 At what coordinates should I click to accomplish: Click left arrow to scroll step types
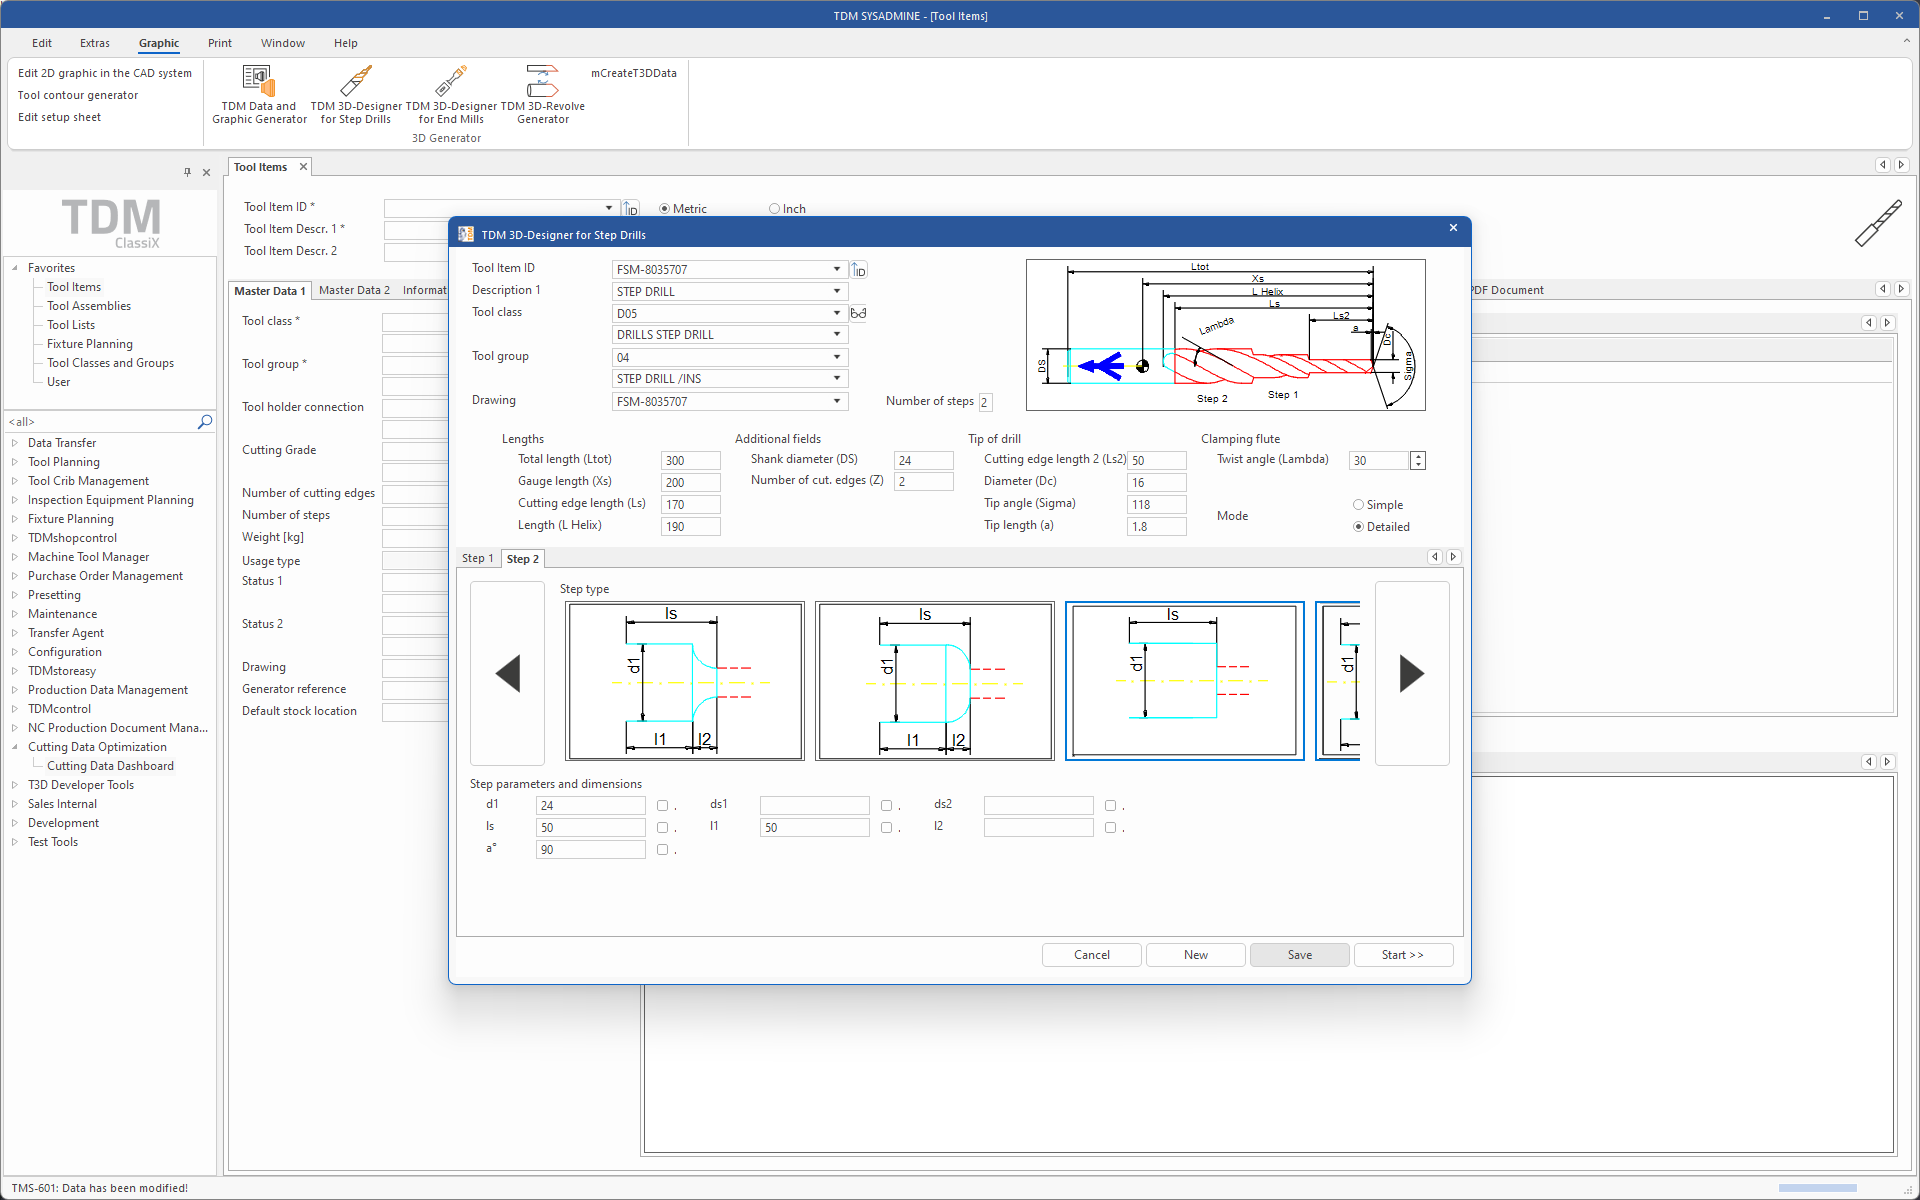(508, 674)
